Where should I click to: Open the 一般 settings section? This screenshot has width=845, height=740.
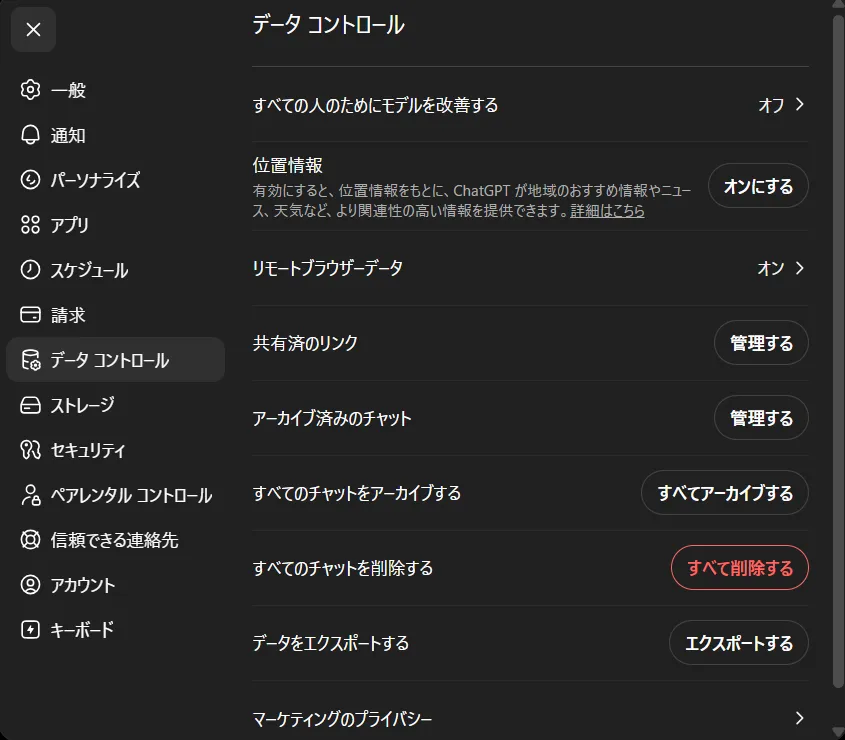tap(115, 89)
